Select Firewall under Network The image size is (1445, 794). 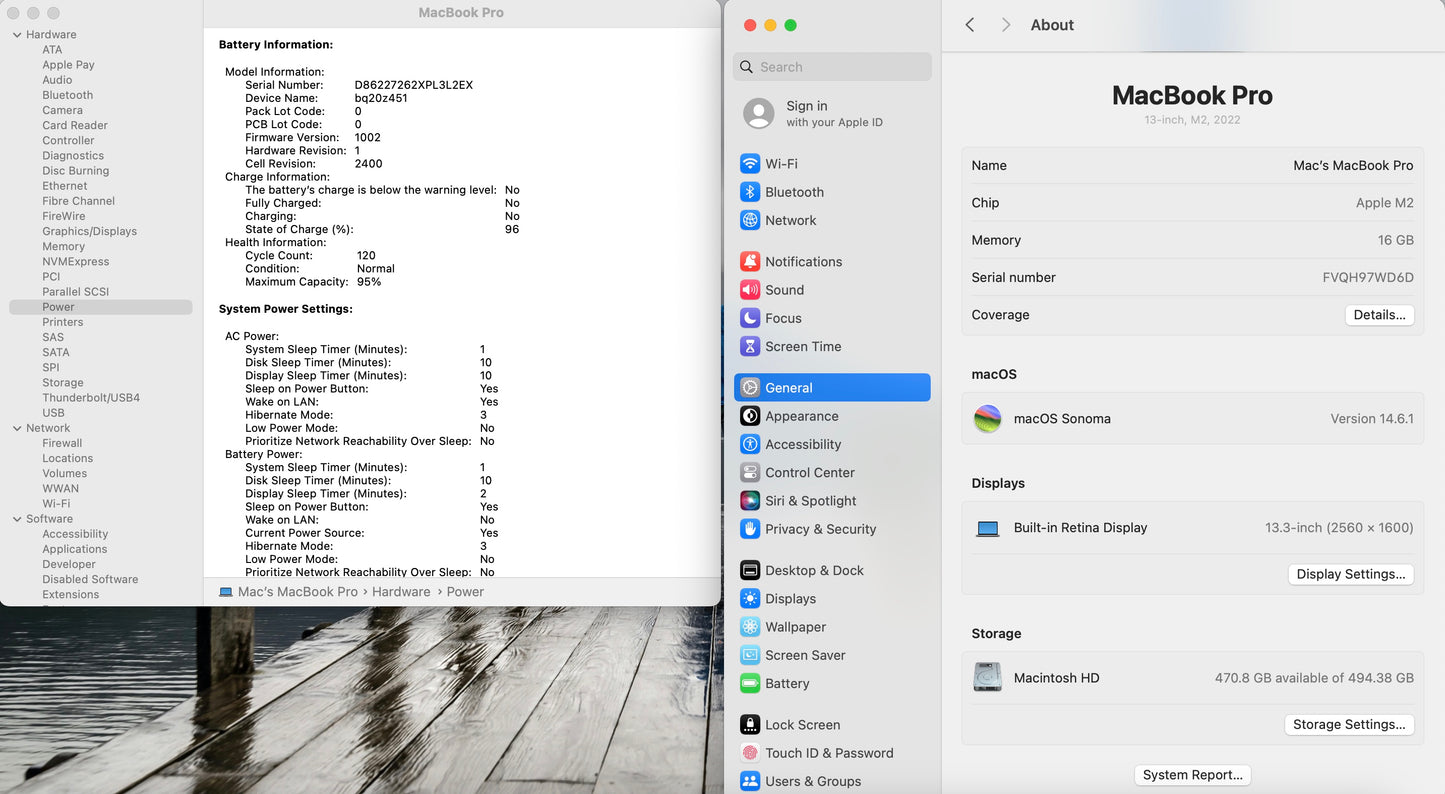(x=62, y=443)
